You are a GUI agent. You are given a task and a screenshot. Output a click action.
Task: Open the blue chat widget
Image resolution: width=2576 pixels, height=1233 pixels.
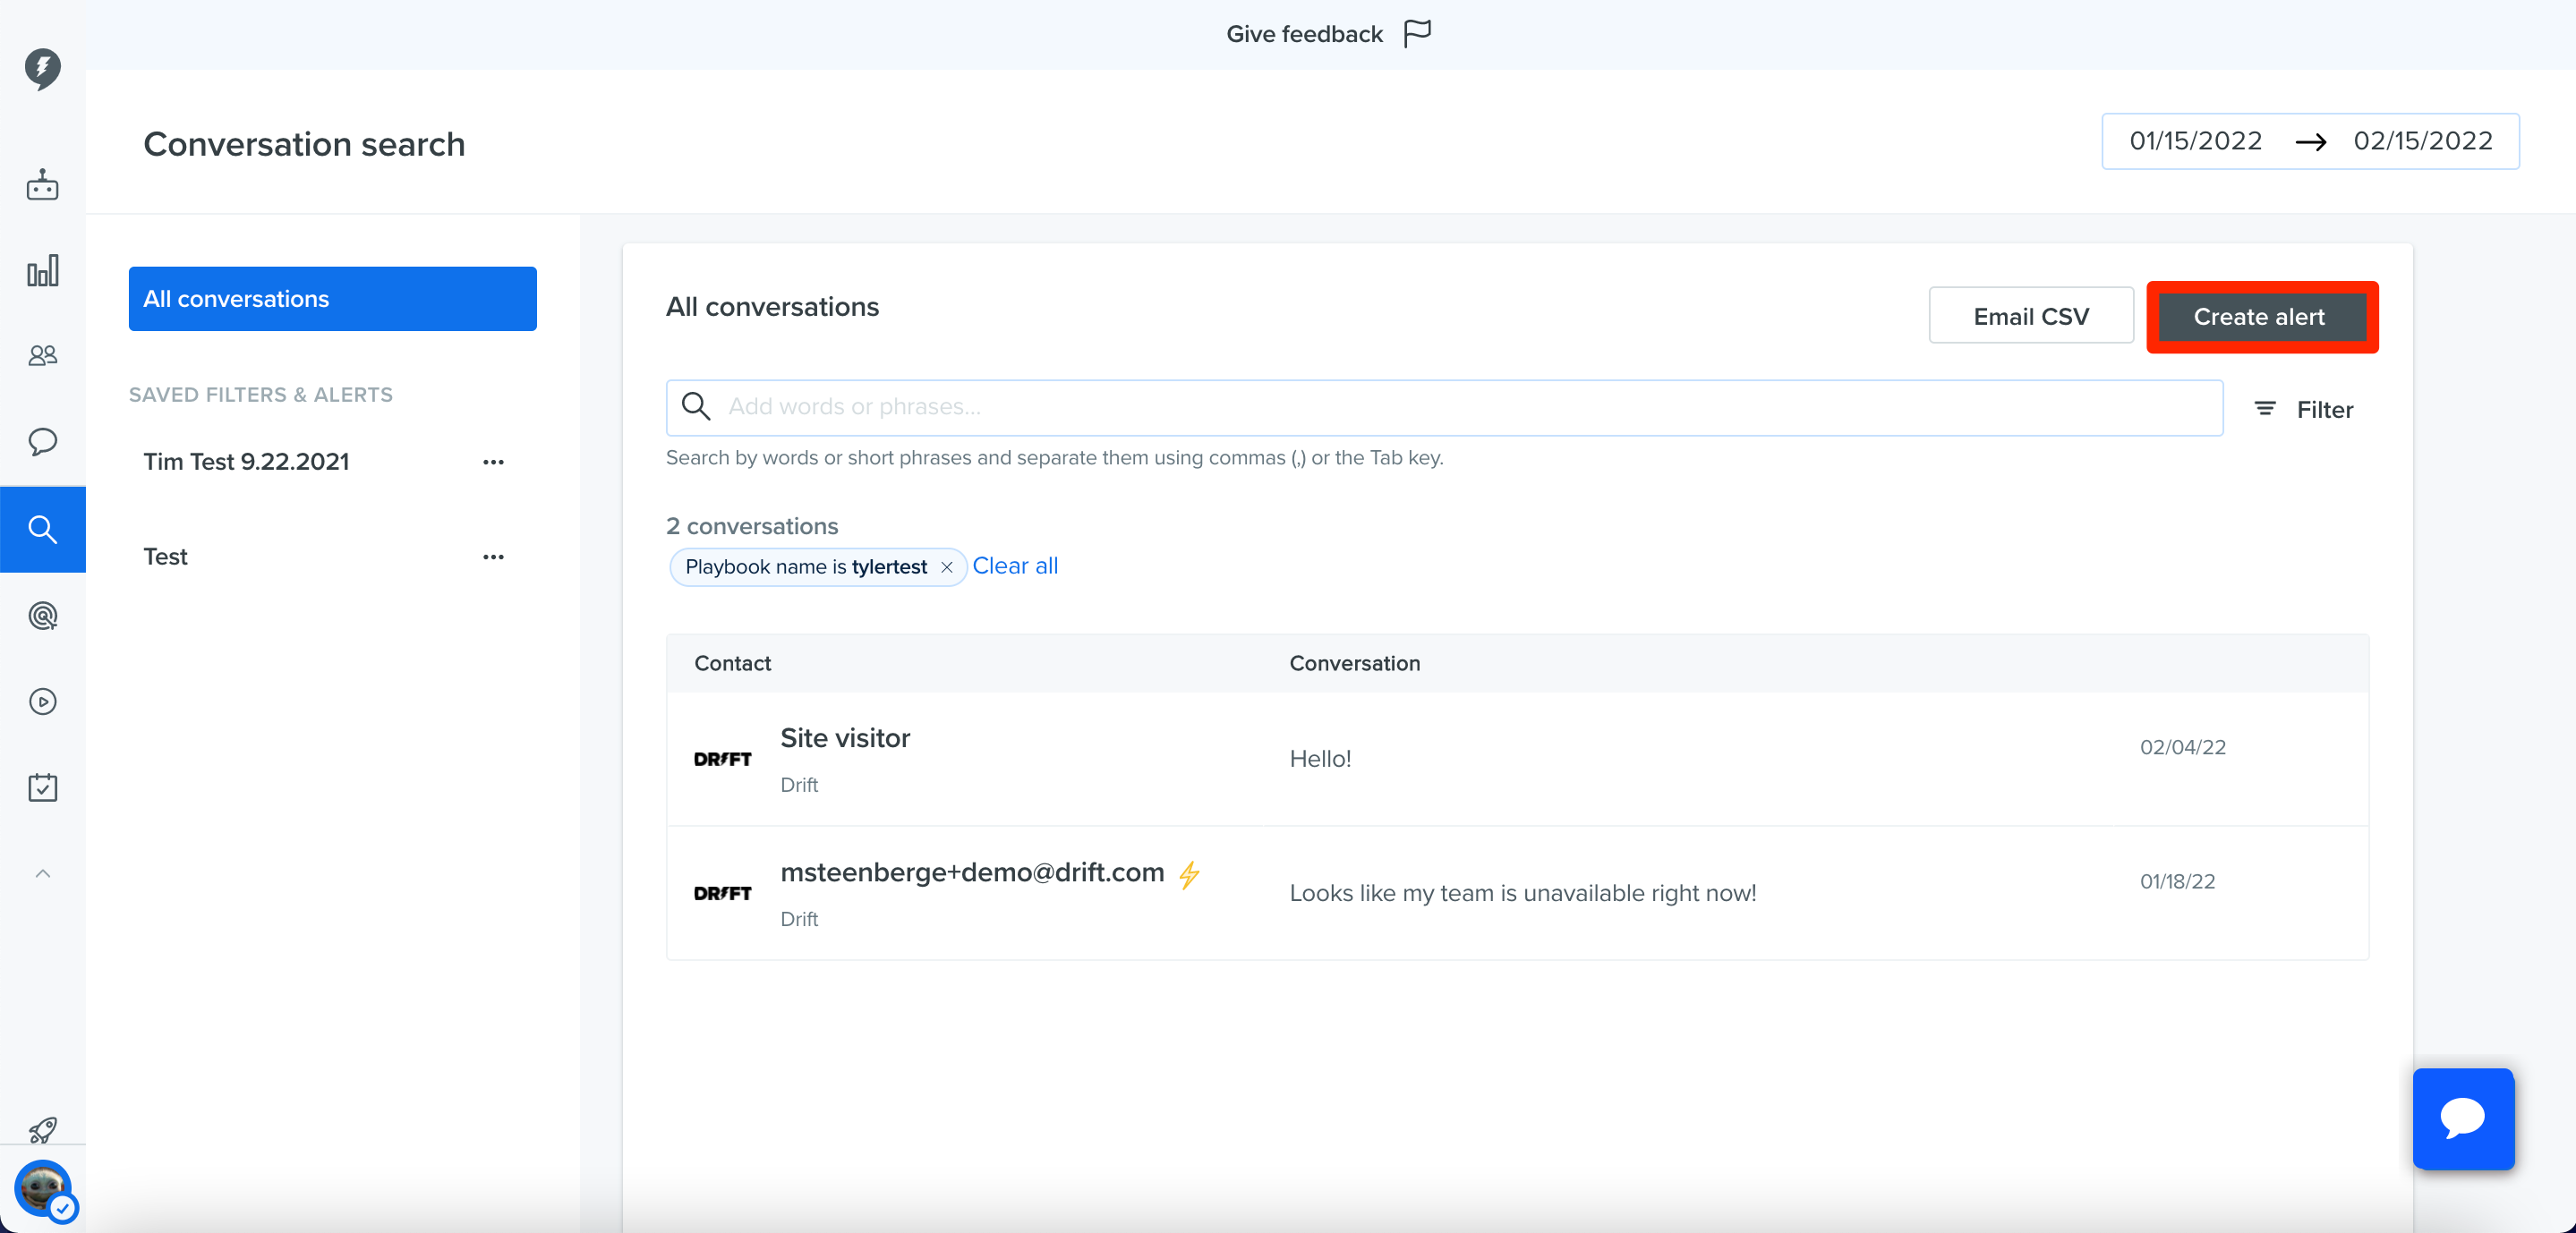[x=2463, y=1118]
